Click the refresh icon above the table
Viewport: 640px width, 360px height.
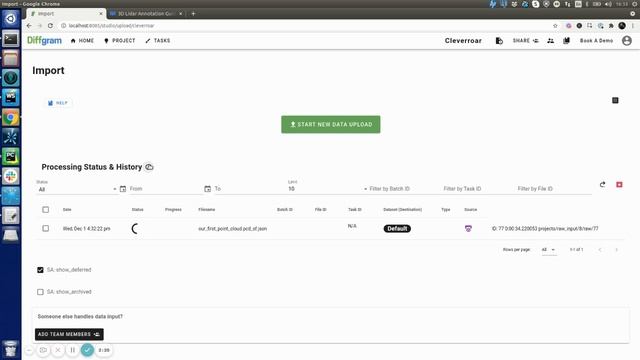602,184
